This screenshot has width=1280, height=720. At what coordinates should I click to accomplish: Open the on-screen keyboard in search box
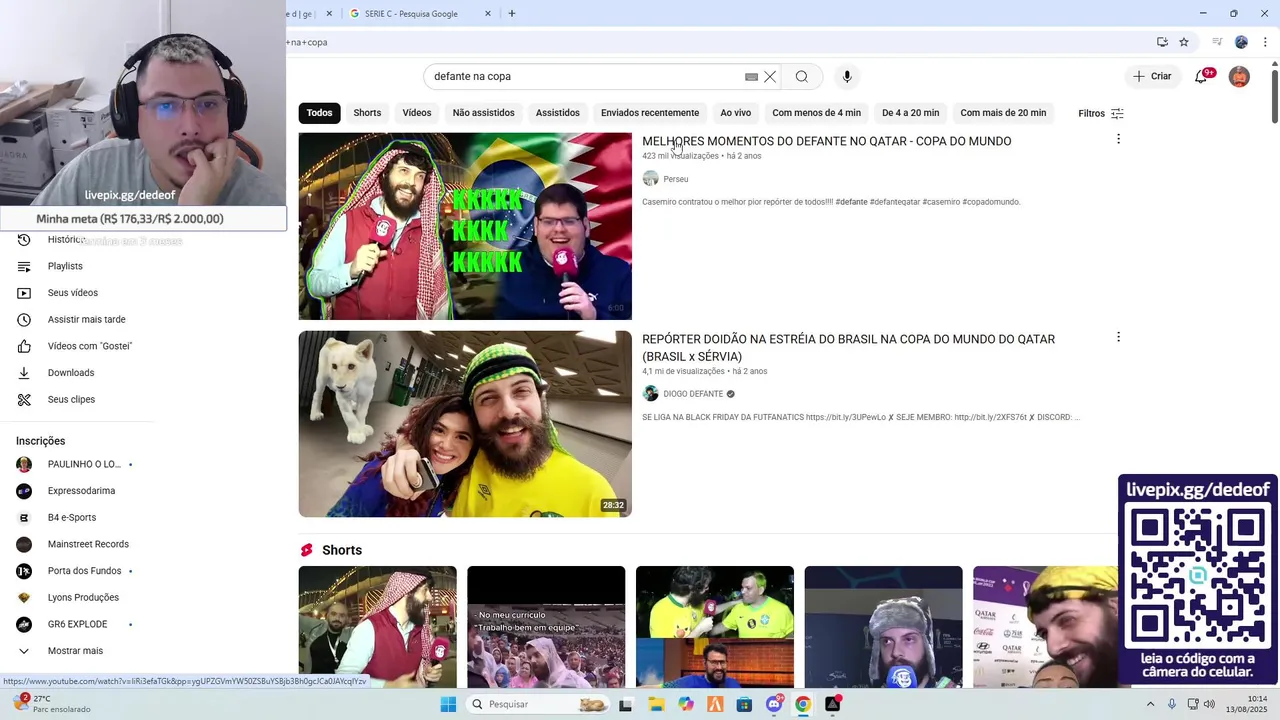pyautogui.click(x=751, y=77)
